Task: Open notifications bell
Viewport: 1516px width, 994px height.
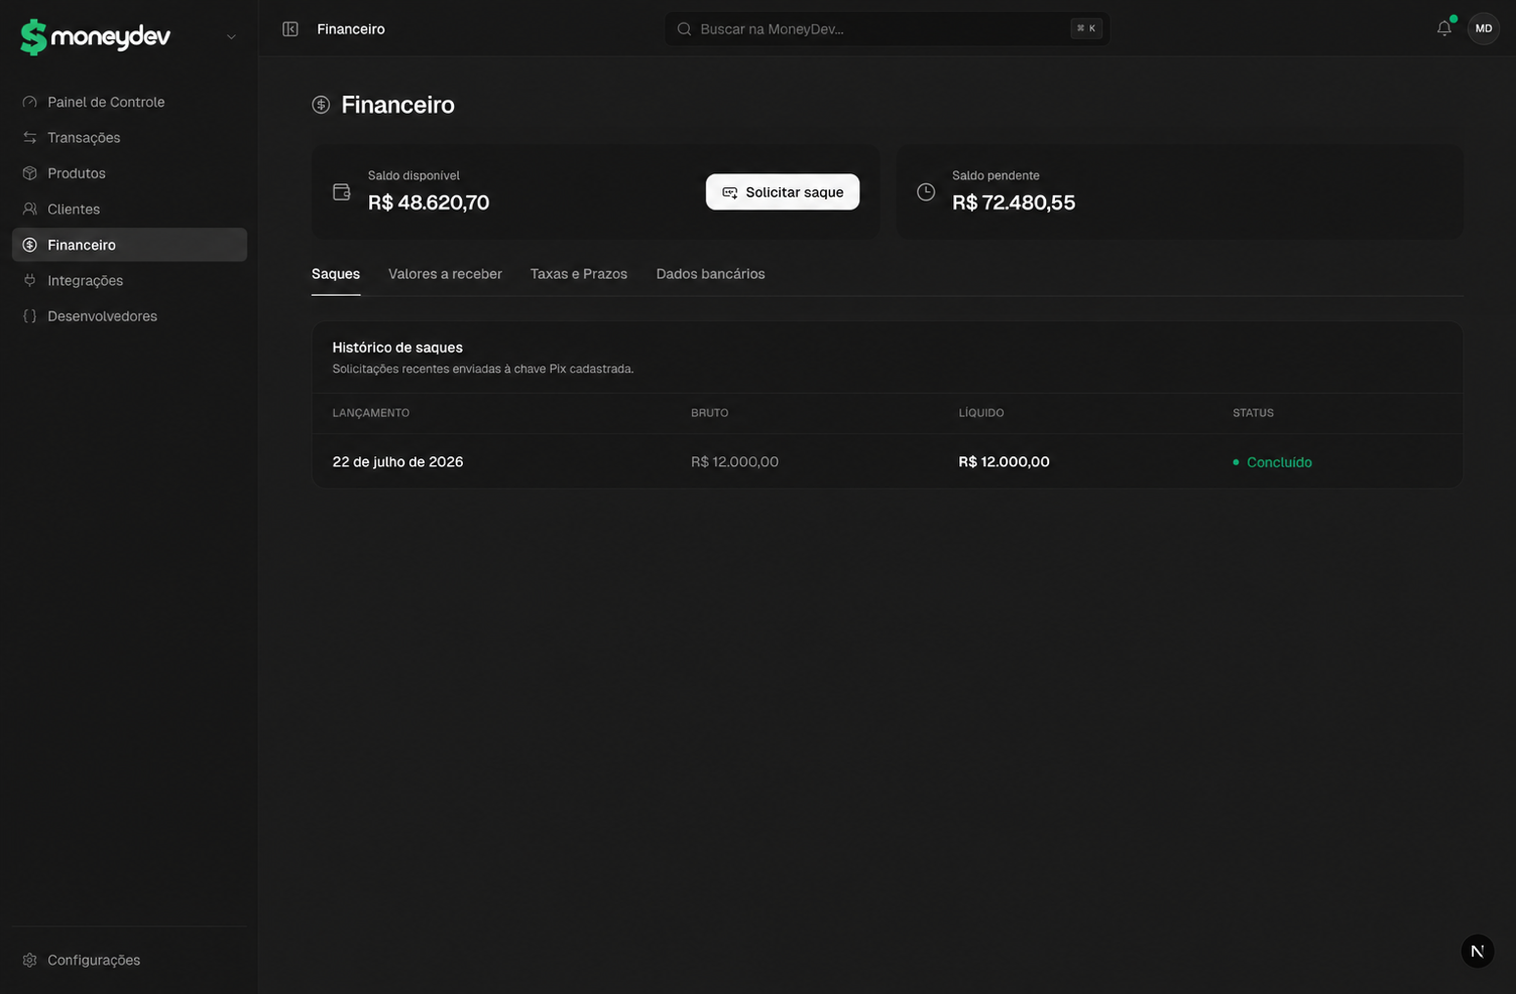Action: click(1444, 28)
